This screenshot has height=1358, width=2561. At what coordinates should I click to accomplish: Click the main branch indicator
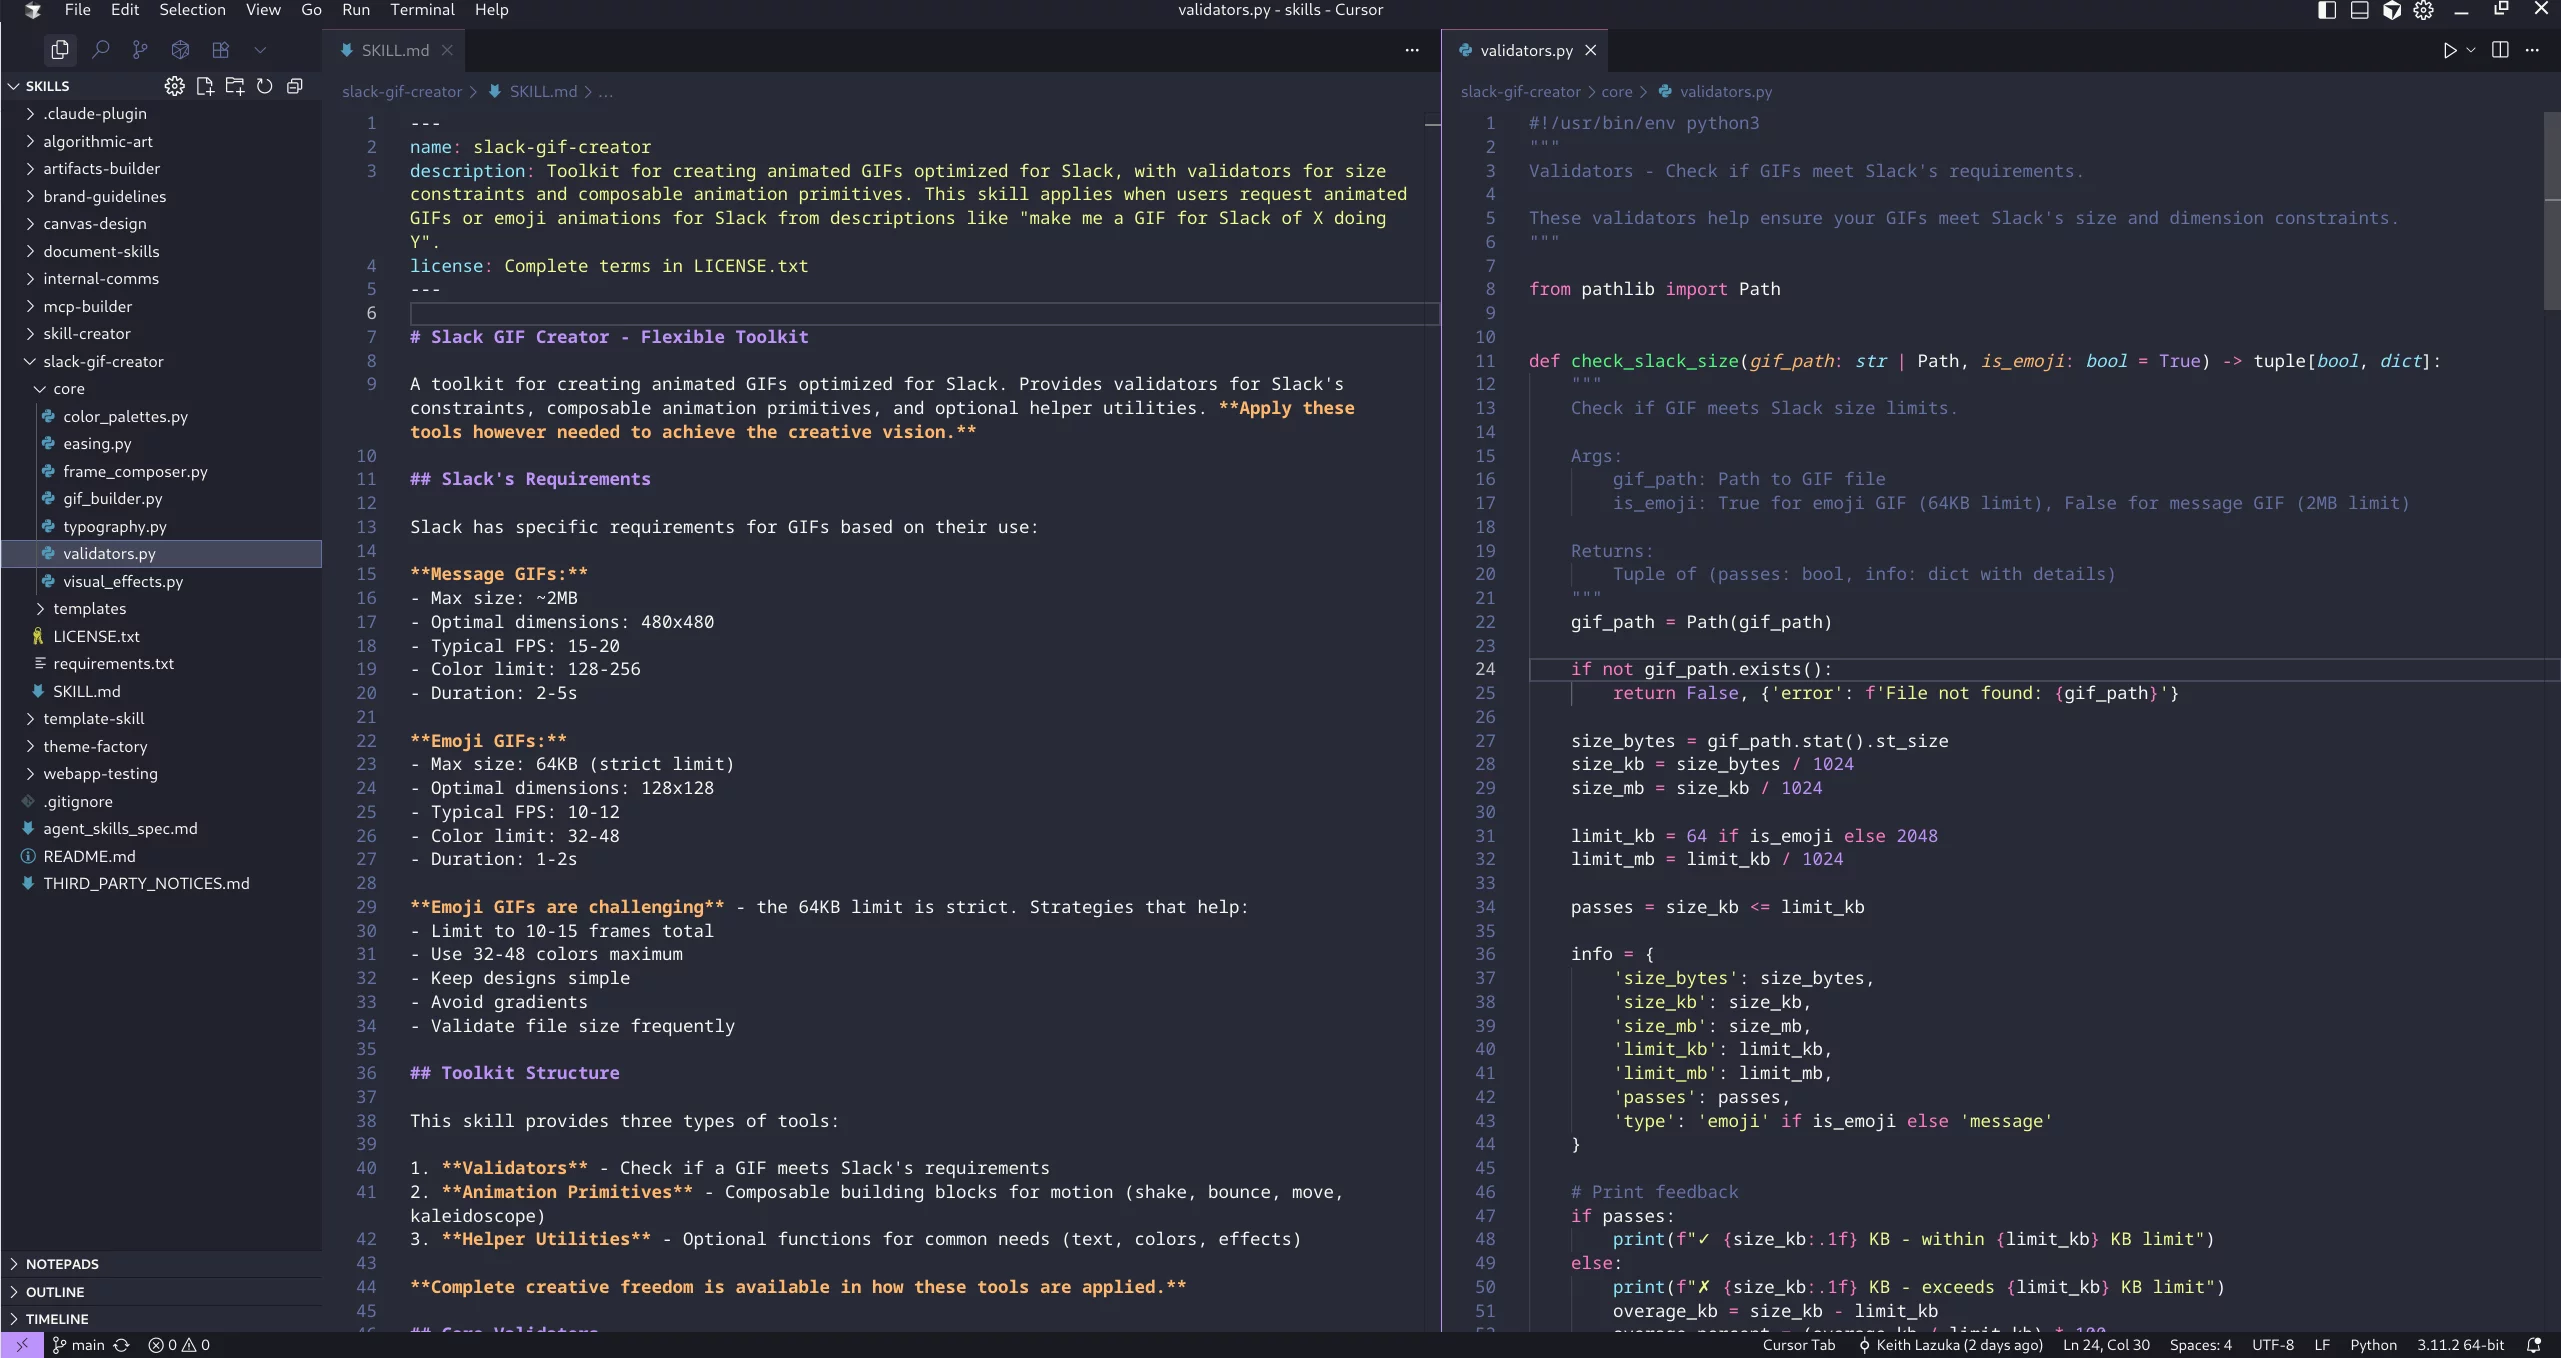[78, 1345]
